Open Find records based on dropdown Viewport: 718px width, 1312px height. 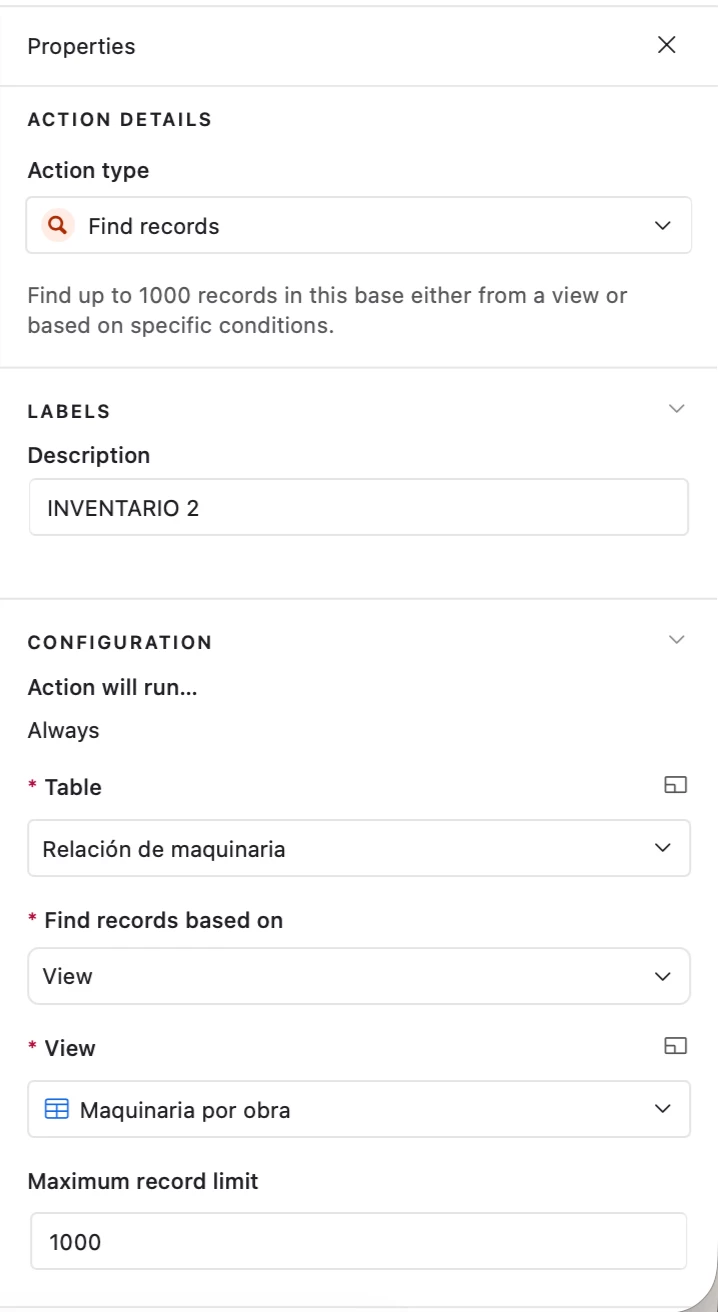(x=358, y=975)
